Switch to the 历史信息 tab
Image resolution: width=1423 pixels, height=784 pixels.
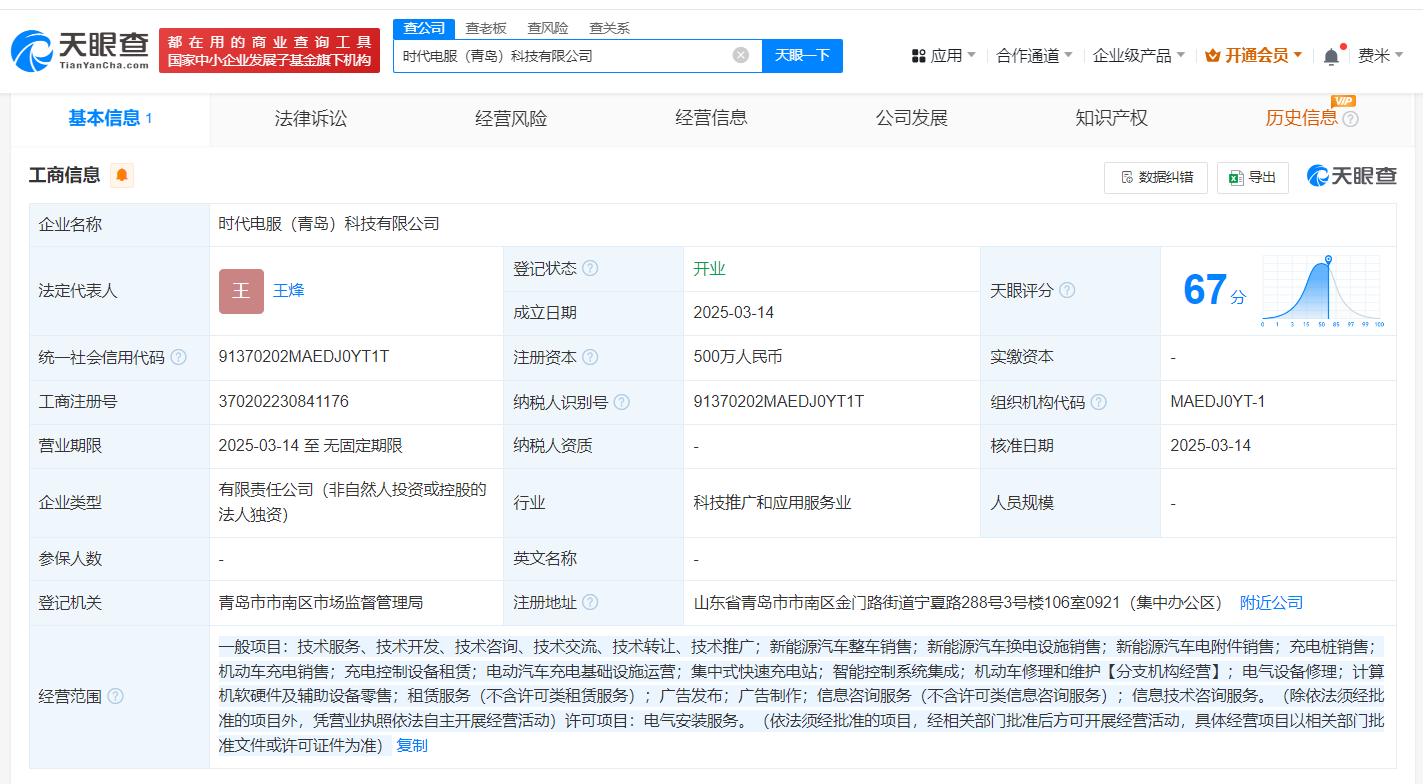tap(1301, 119)
